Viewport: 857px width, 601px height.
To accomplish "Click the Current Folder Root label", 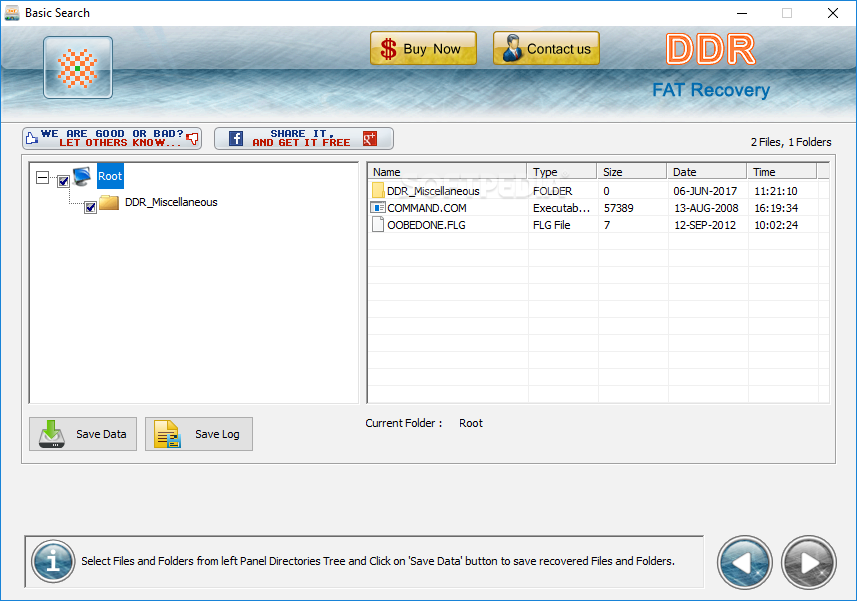I will pos(424,423).
